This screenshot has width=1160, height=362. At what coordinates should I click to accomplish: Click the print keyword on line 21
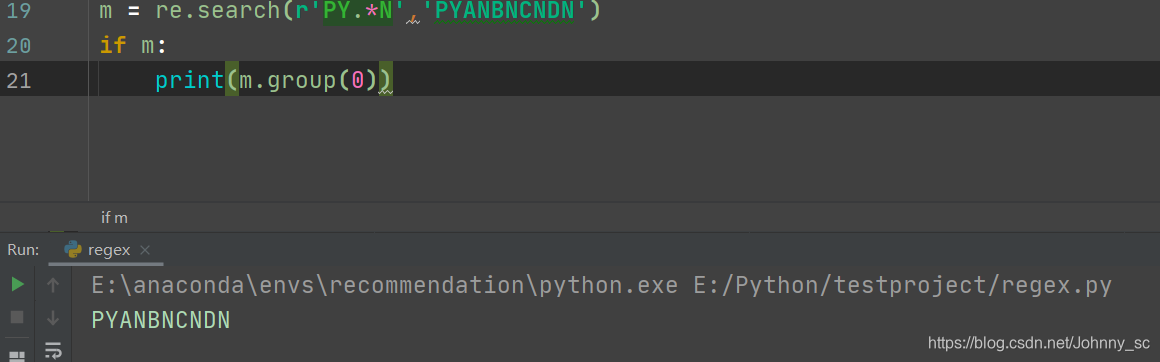[189, 80]
